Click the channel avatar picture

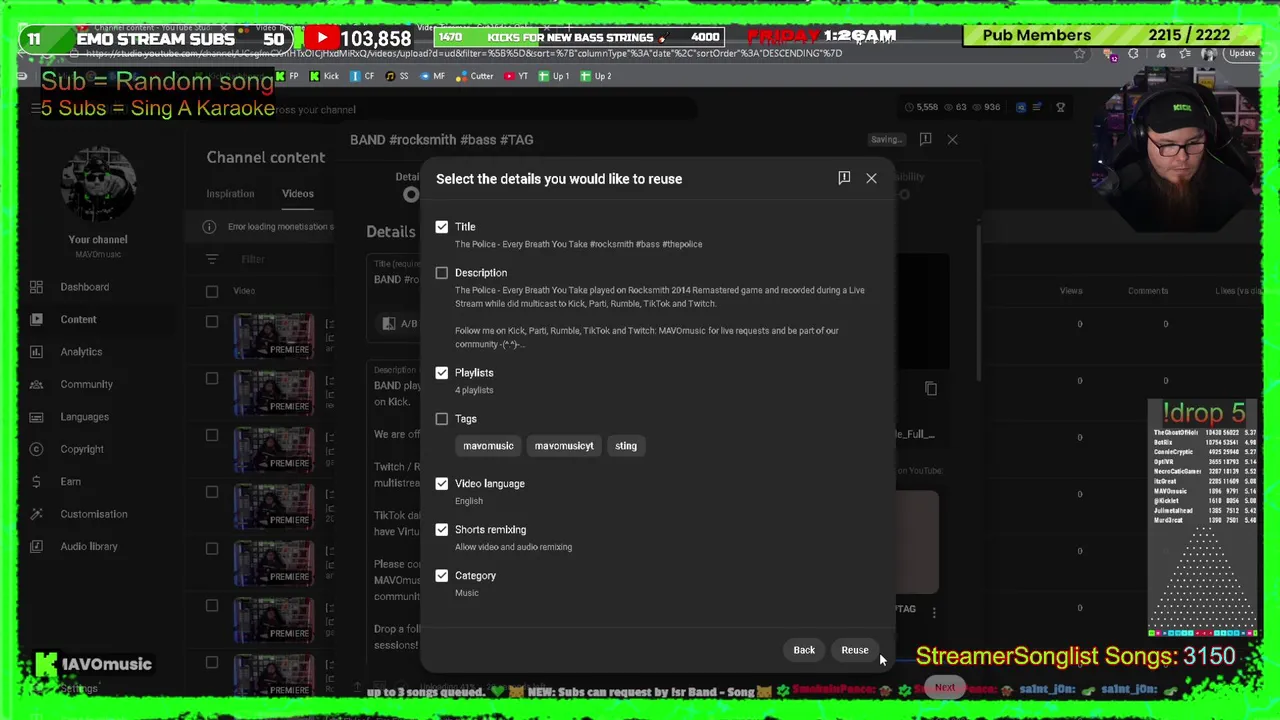click(98, 184)
